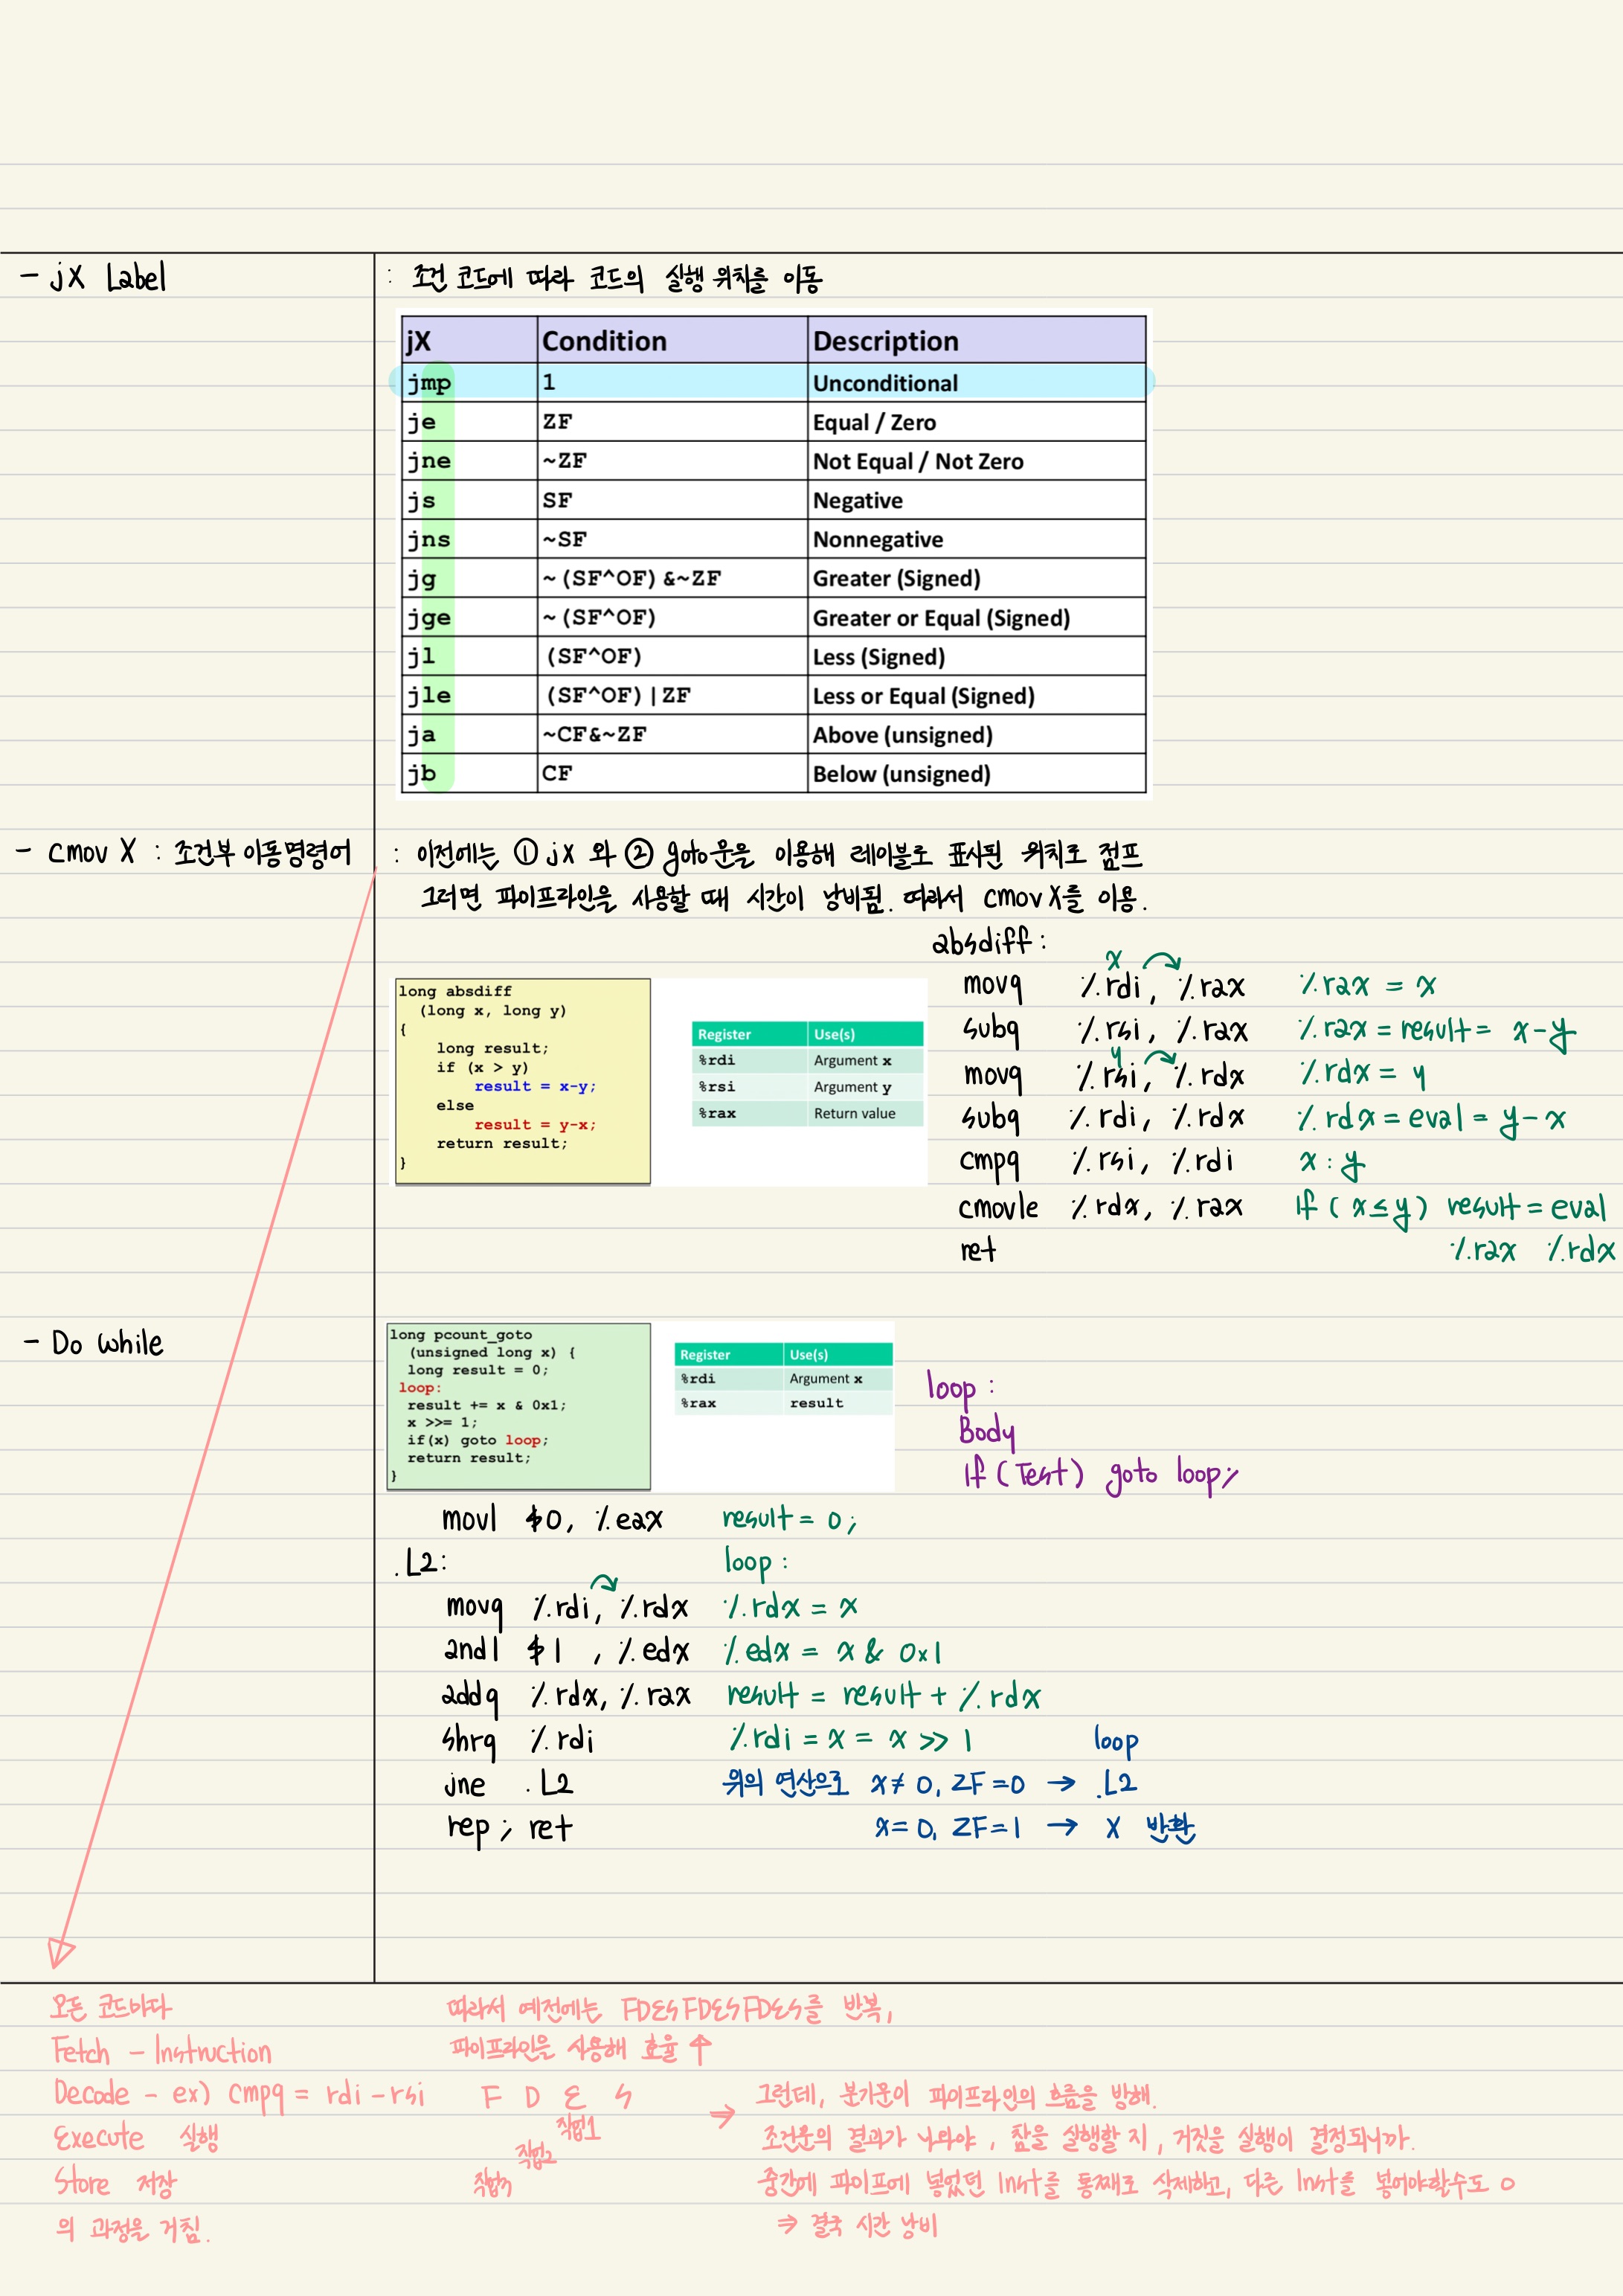Click the circled number 2 before goto
The width and height of the screenshot is (1623, 2296).
639,853
